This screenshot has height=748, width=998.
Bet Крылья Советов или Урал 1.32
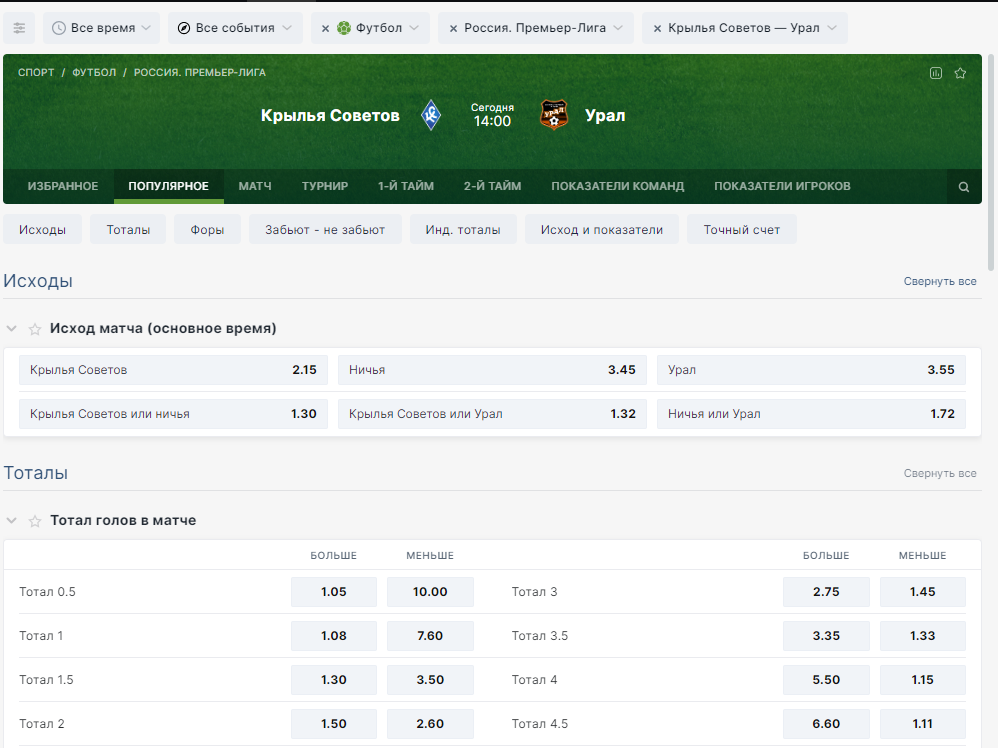[492, 414]
